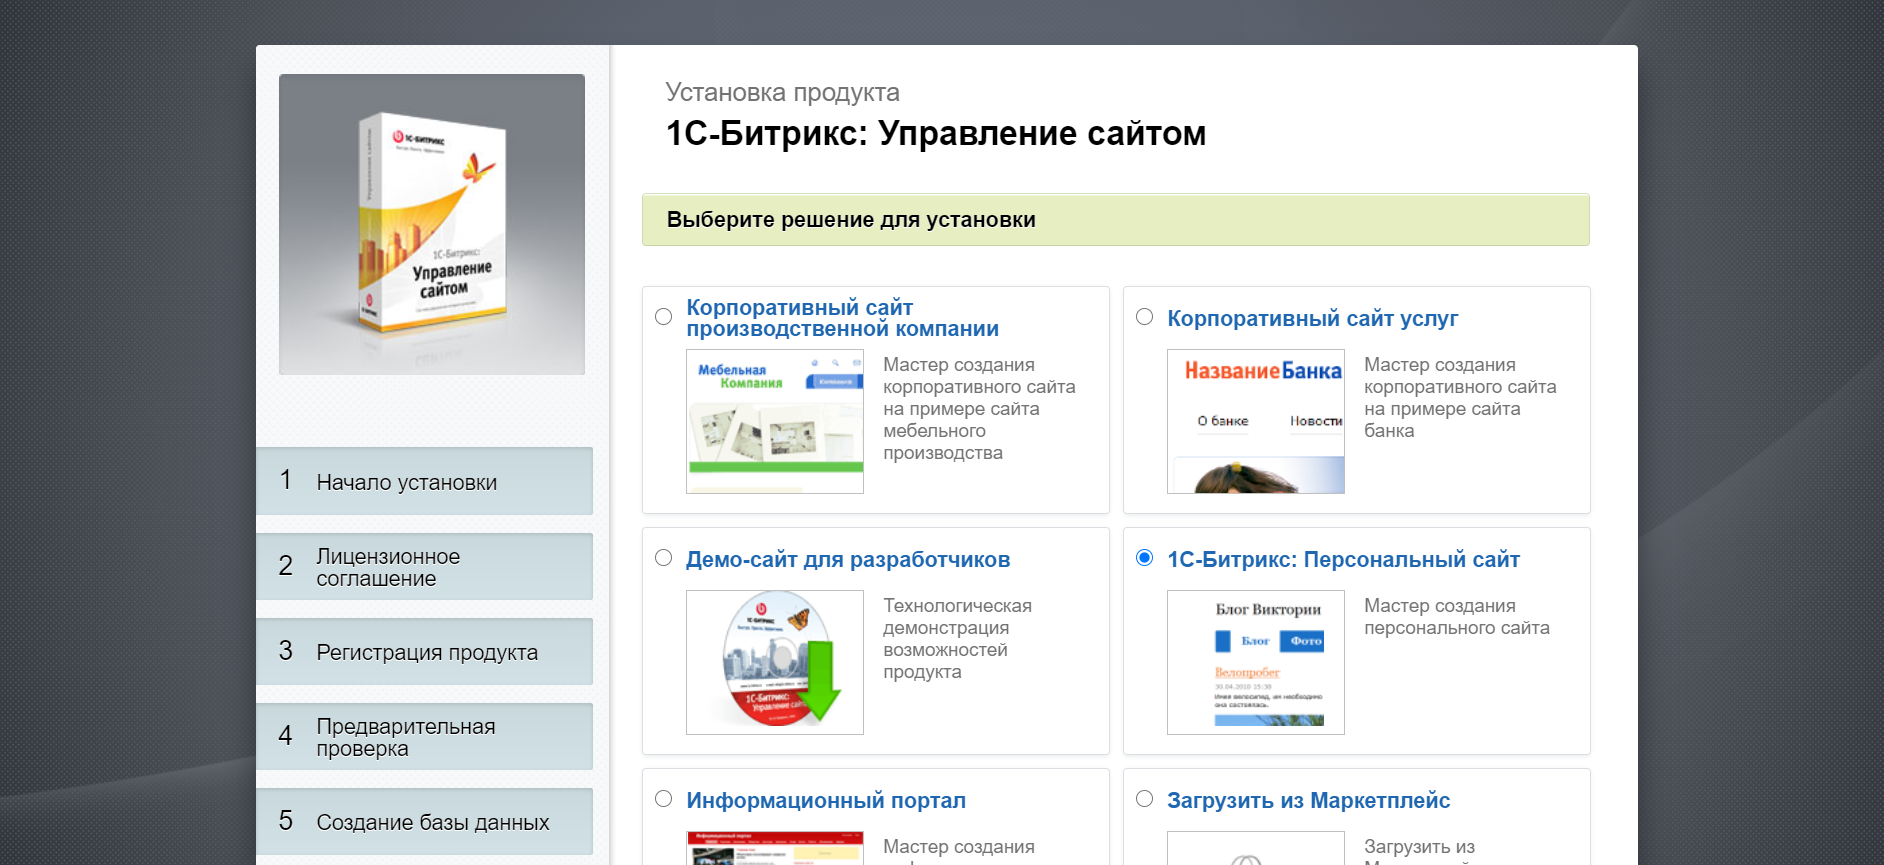The image size is (1884, 865).
Task: Click the description Мастер создания персонального сайта
Action: [1457, 617]
